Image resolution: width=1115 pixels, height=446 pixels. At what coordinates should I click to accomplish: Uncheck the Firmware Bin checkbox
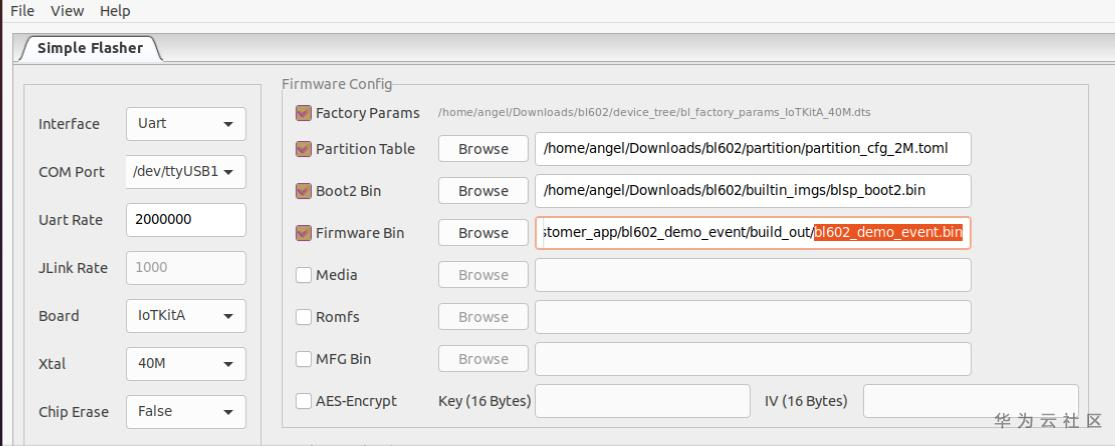tap(304, 233)
